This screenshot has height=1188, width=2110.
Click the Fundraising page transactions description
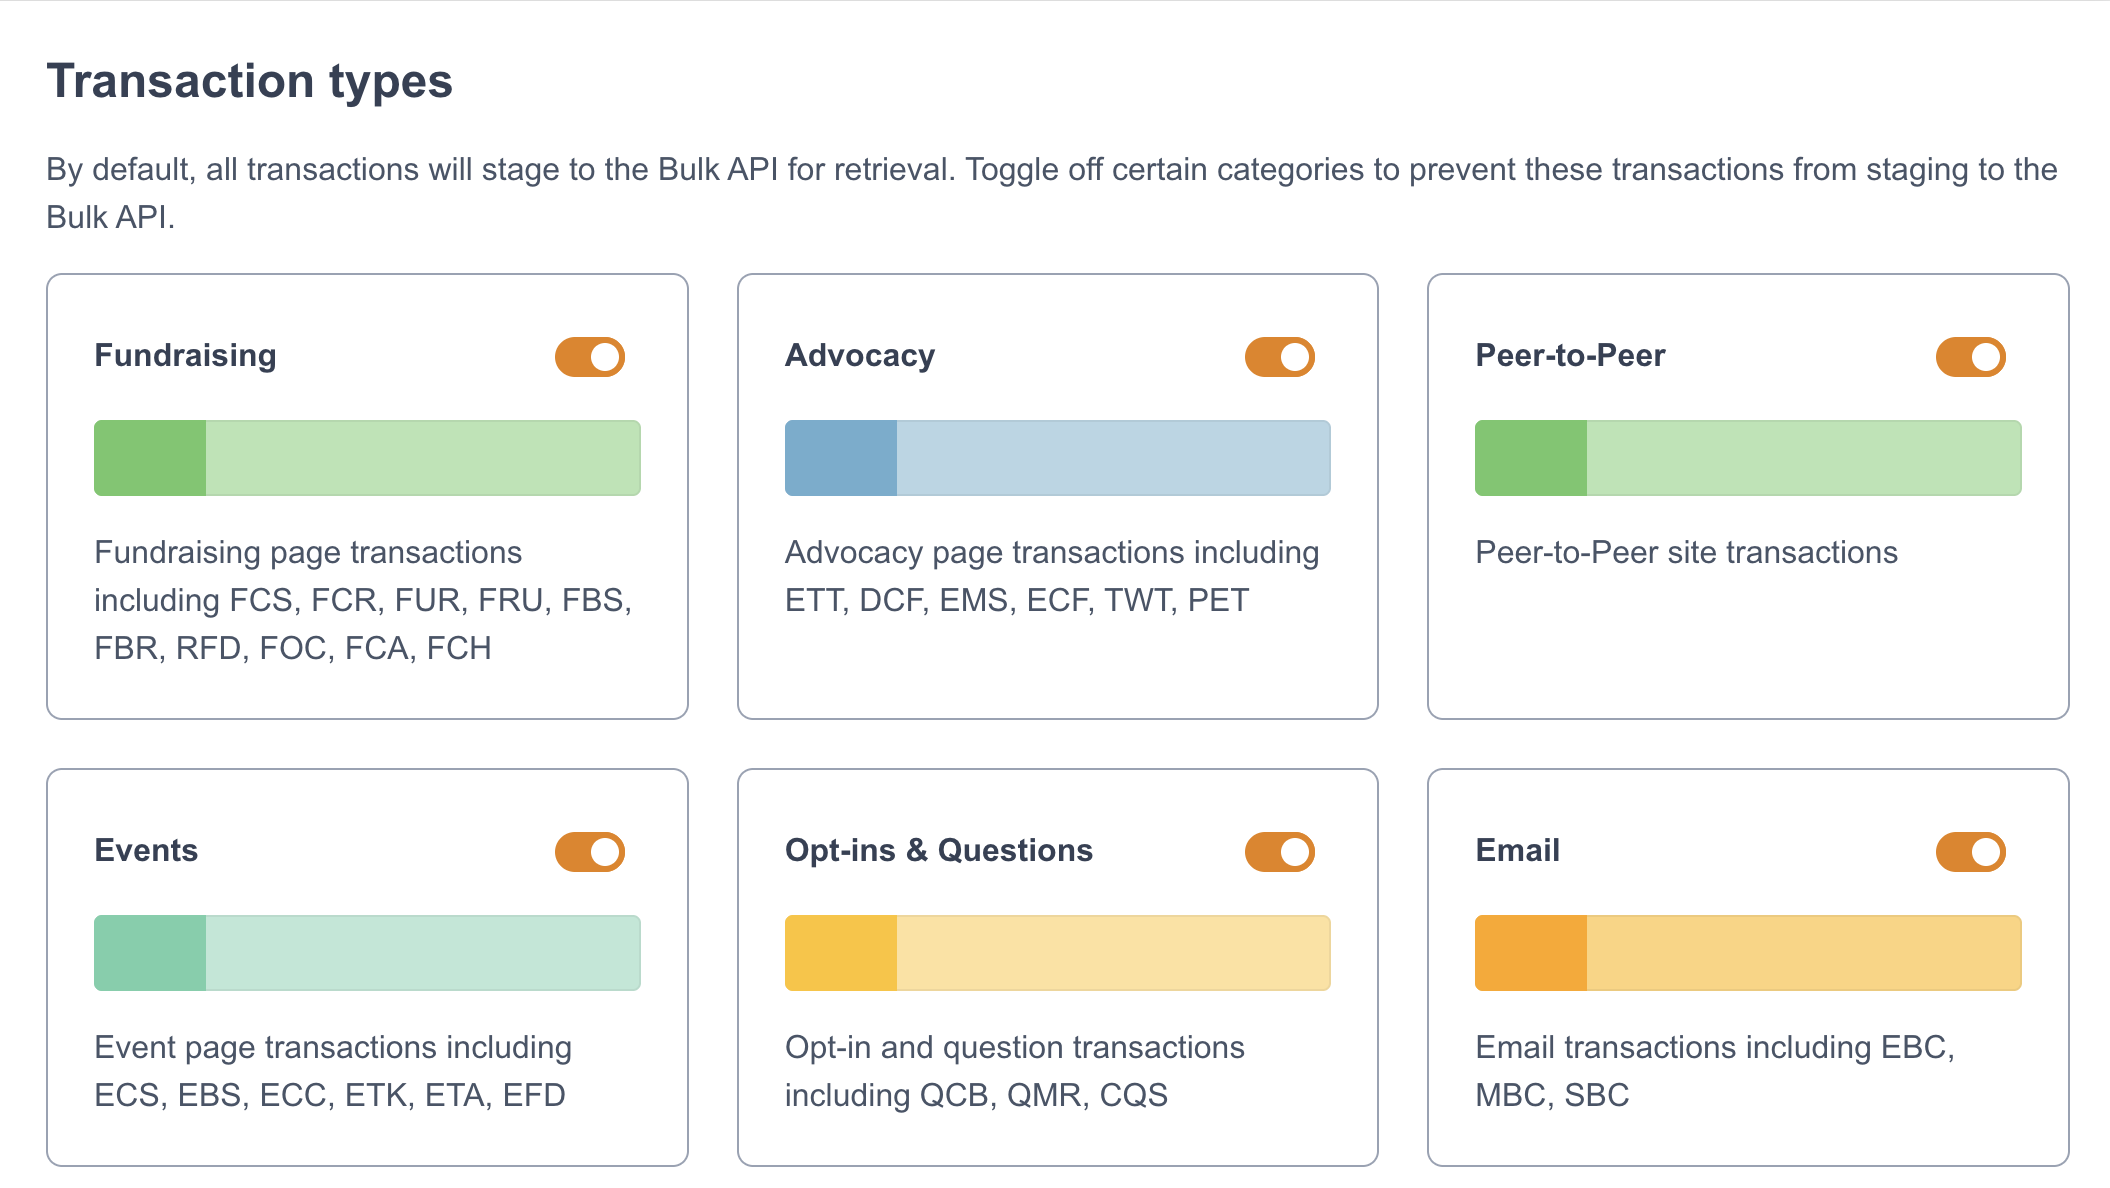[x=363, y=600]
